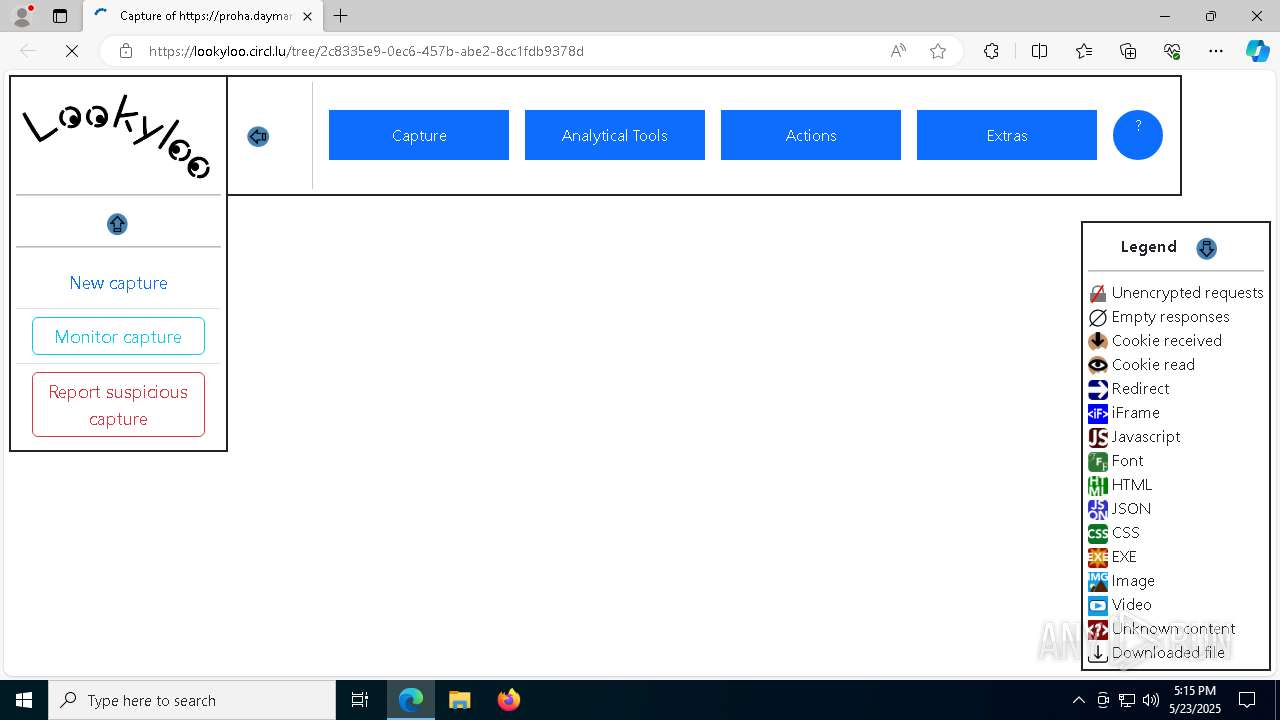1280x720 pixels.
Task: Open the notification center
Action: click(1247, 700)
